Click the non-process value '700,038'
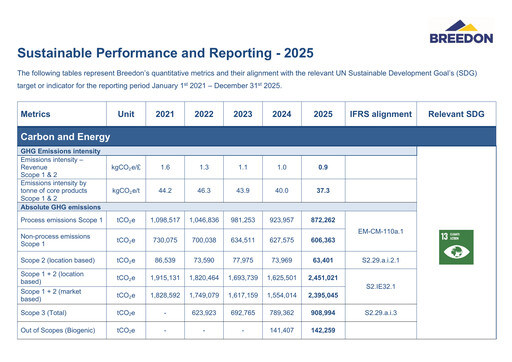The height and width of the screenshot is (362, 512). point(204,240)
